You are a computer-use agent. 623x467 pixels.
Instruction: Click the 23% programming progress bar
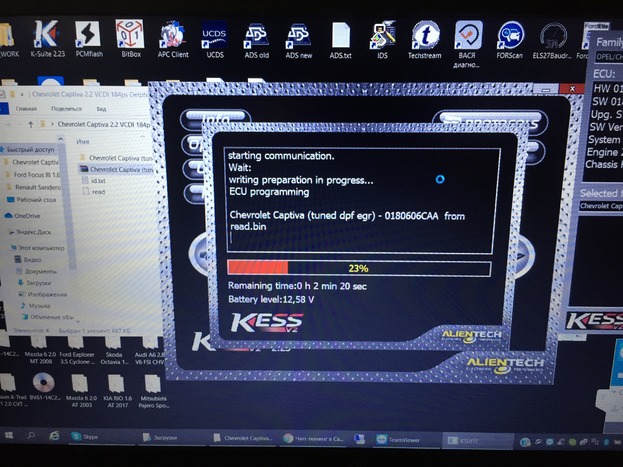pyautogui.click(x=358, y=268)
